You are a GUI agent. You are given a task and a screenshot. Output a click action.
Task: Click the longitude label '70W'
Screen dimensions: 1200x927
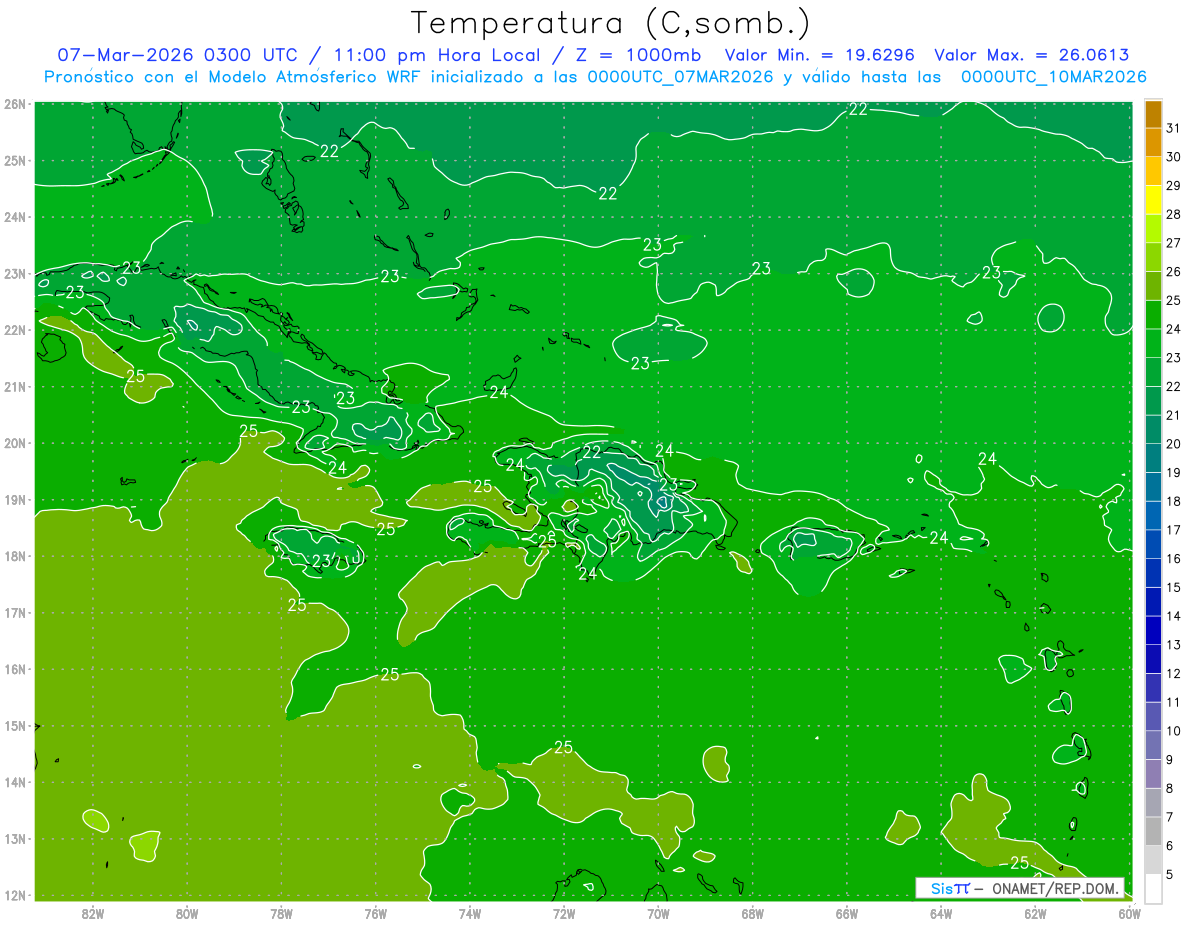pos(658,913)
